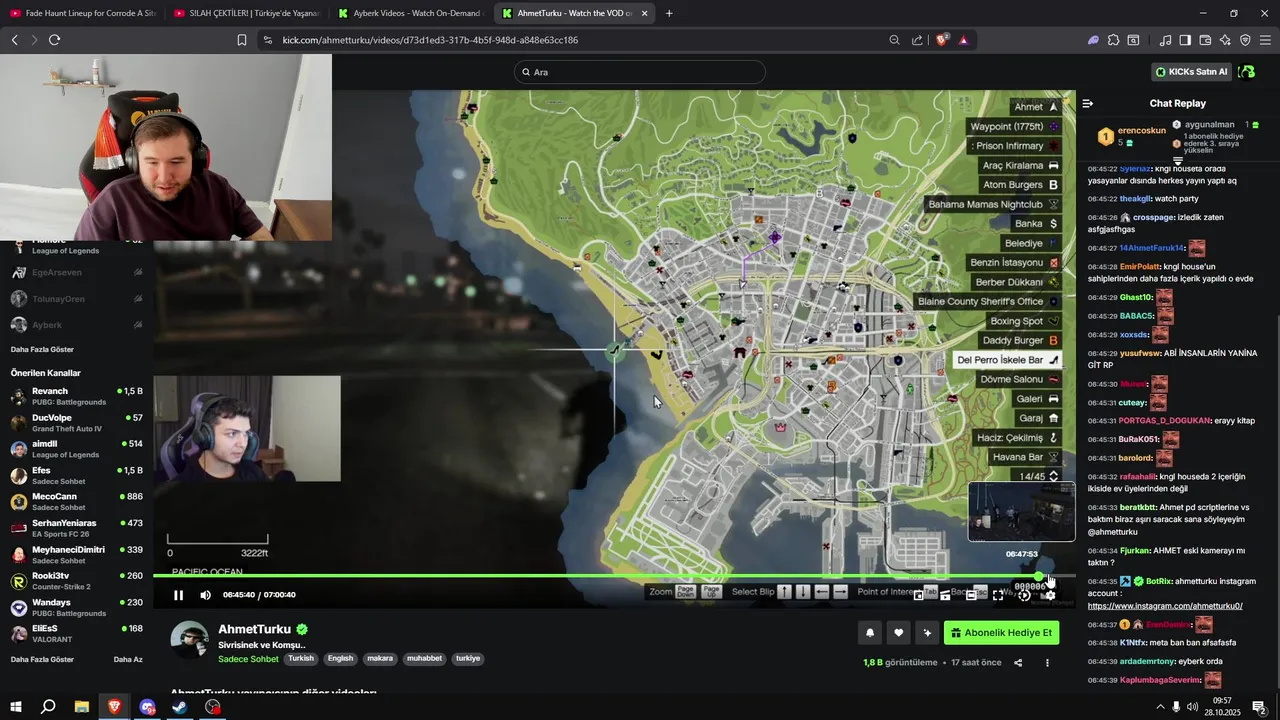Switch to Fade Haunt Lineup tab
The image size is (1280, 720).
point(82,13)
